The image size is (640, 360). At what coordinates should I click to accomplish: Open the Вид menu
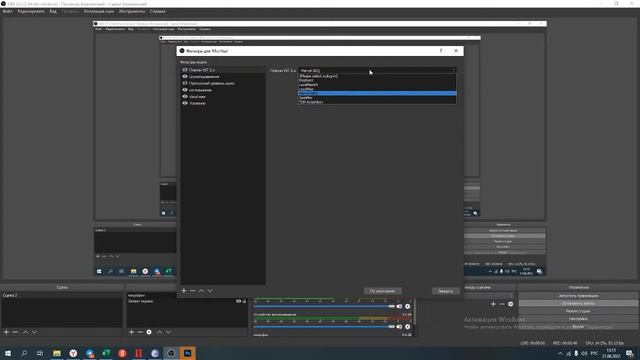(53, 11)
